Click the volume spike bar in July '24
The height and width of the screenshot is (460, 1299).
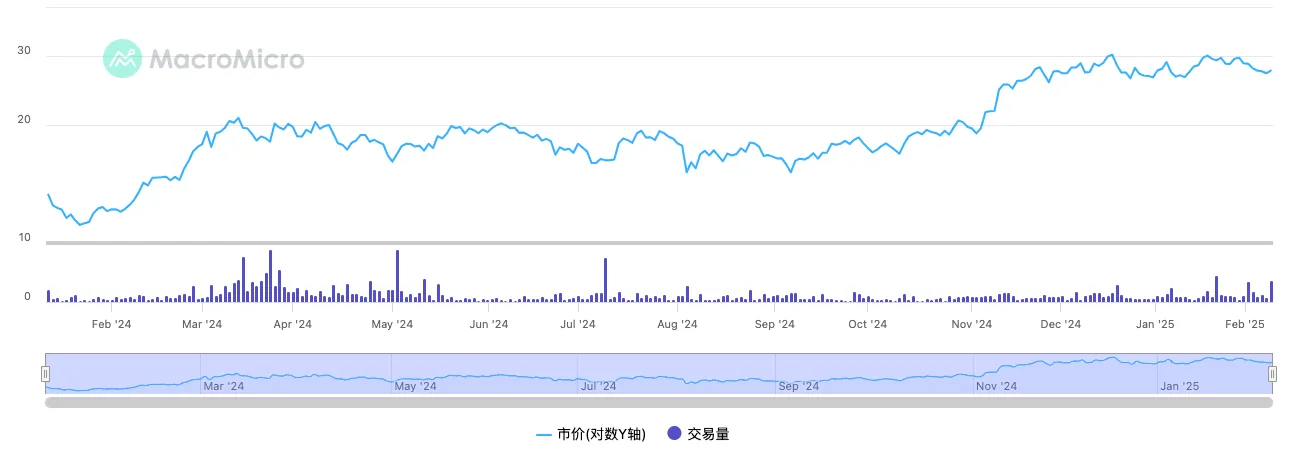[605, 281]
